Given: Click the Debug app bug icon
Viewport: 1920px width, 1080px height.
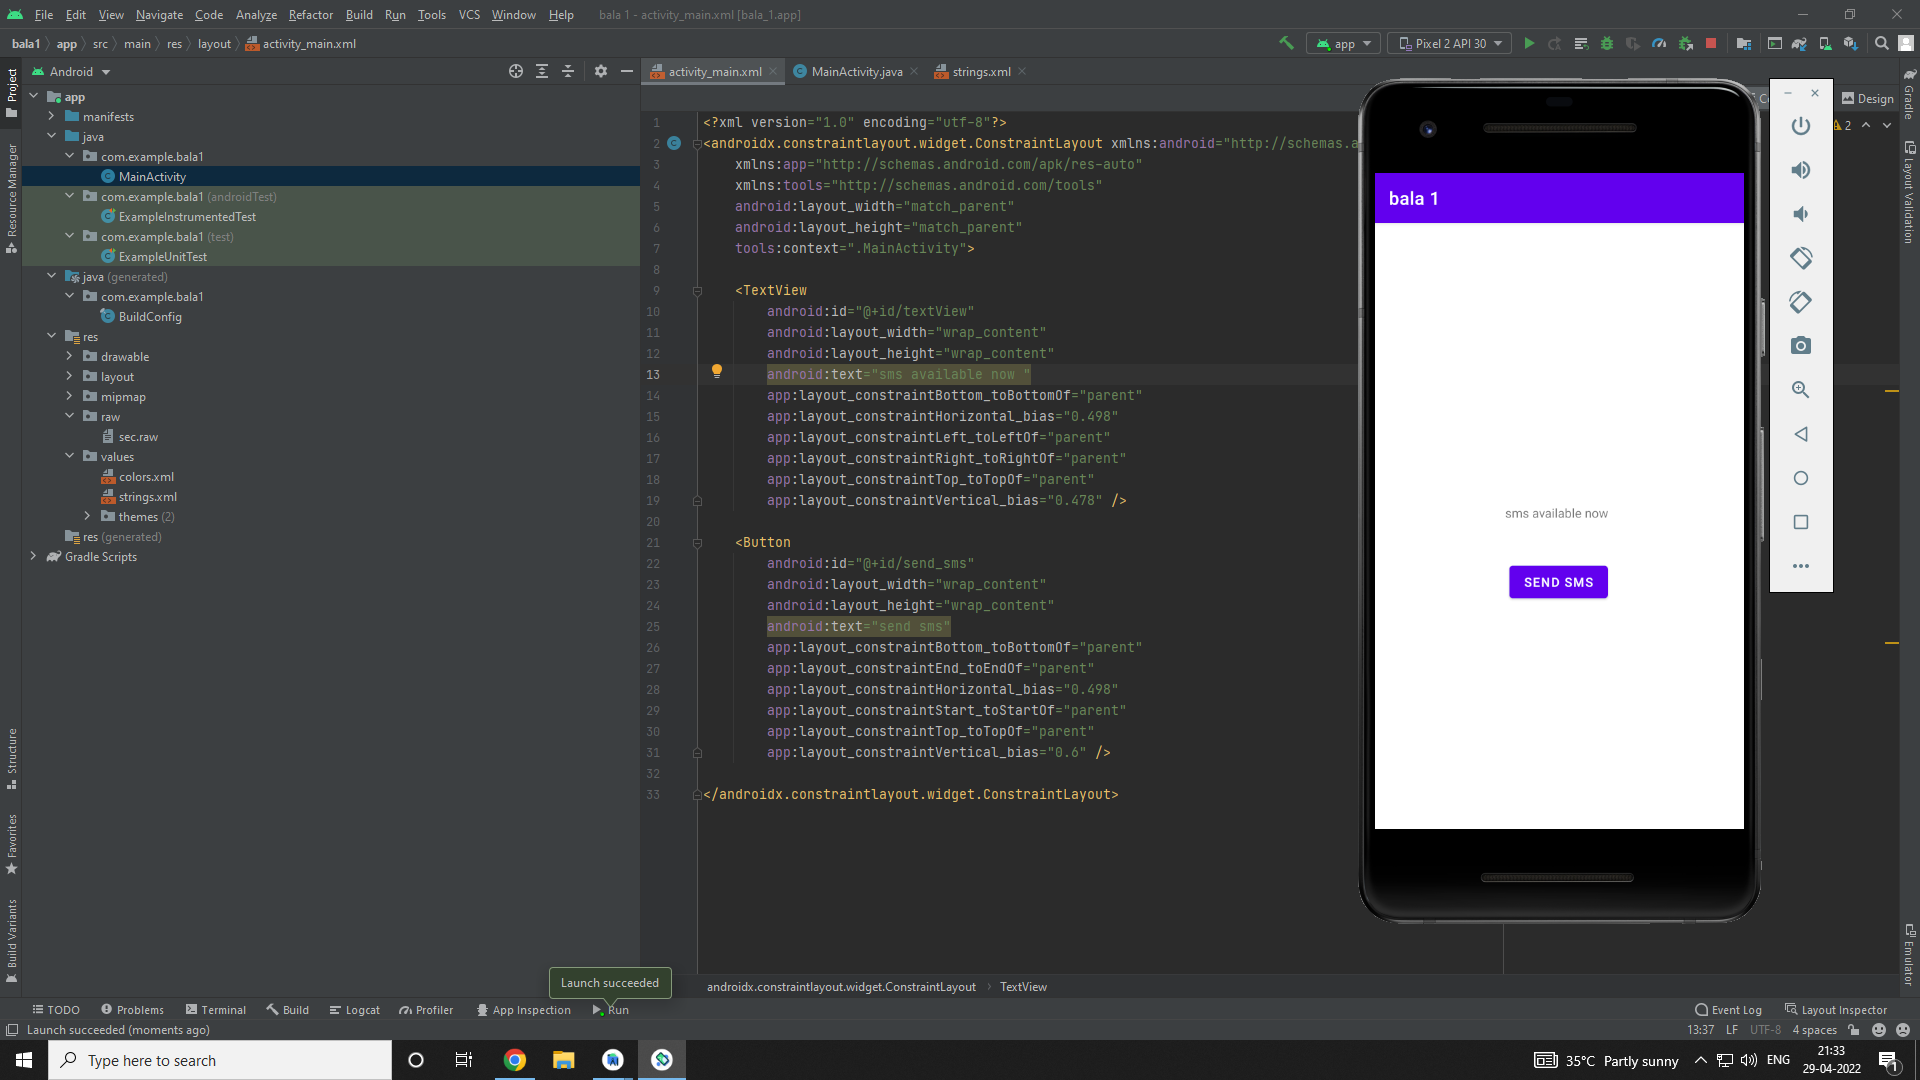Looking at the screenshot, I should pos(1607,44).
